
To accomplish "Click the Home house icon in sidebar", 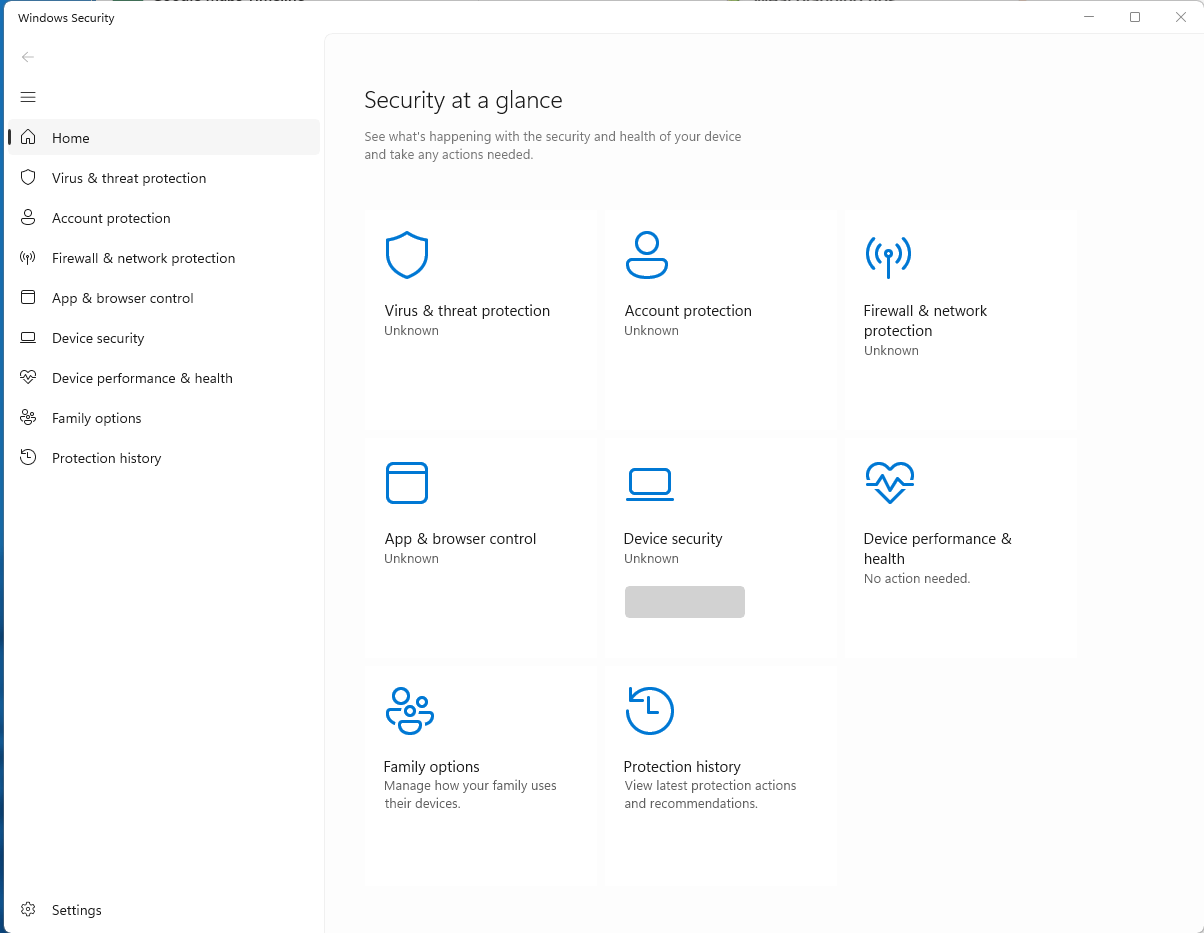I will tap(28, 137).
